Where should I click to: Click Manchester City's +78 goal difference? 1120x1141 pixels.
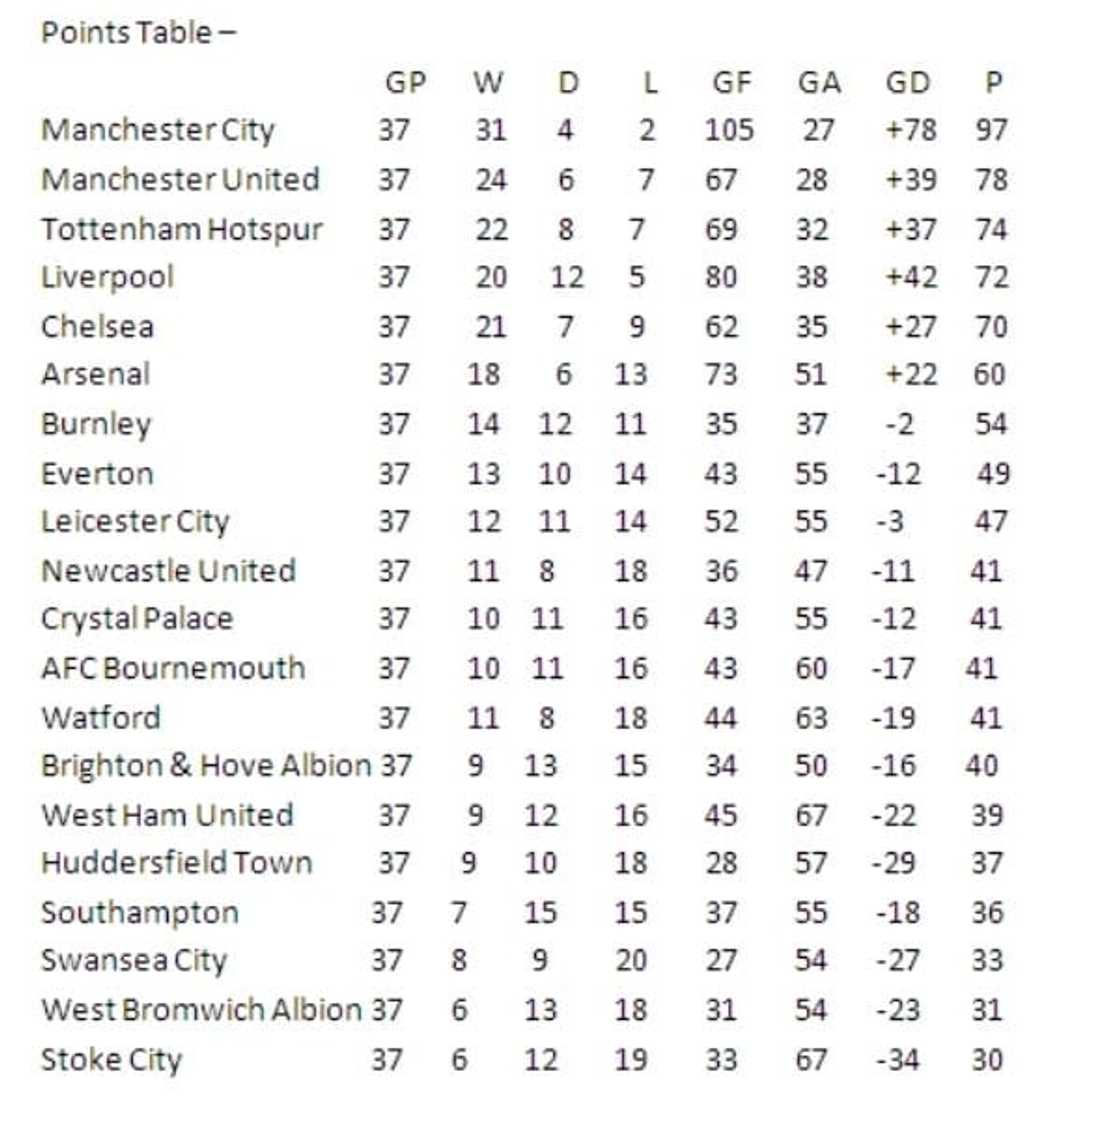click(910, 130)
